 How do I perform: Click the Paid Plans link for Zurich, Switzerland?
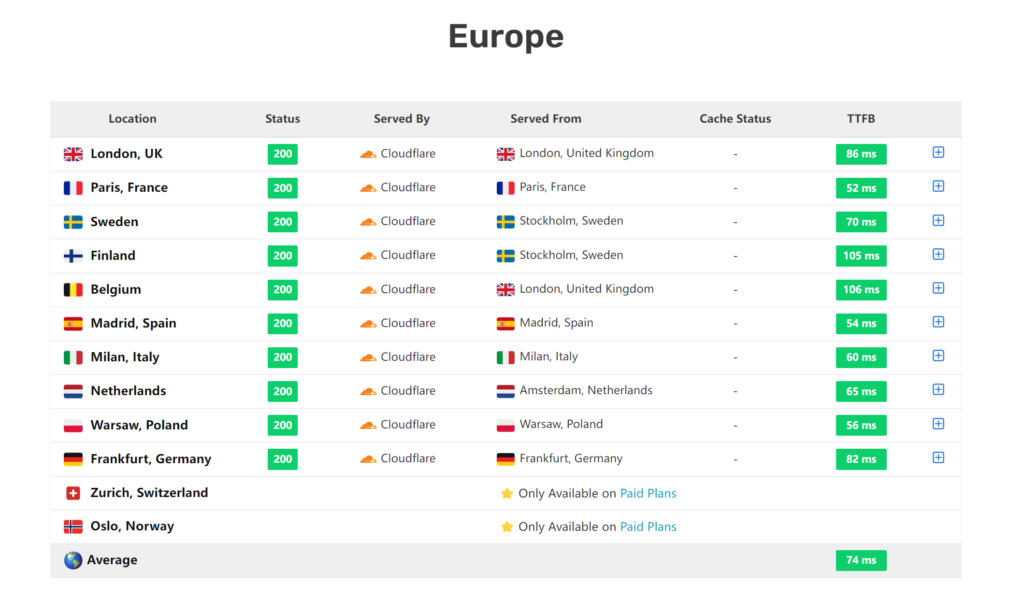pyautogui.click(x=648, y=493)
